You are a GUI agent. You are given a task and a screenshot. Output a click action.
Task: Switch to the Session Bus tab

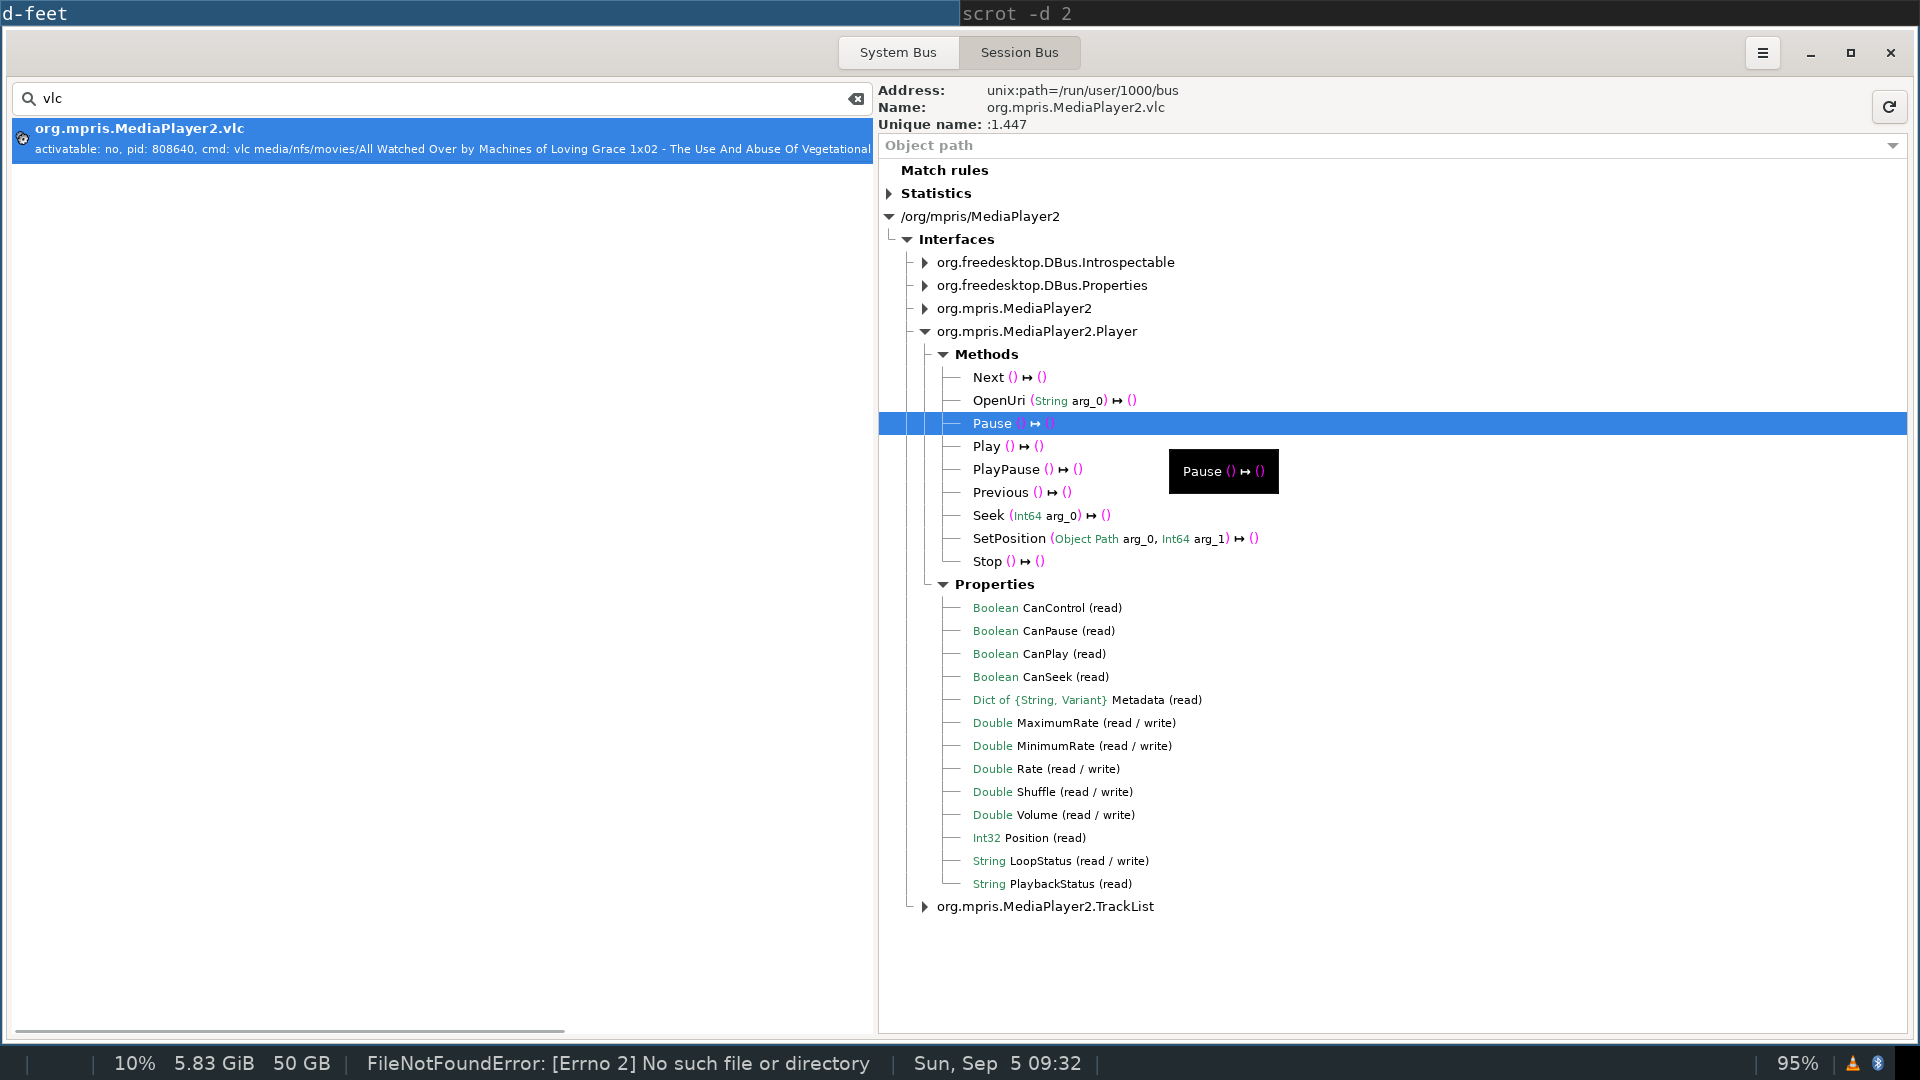coord(1019,53)
